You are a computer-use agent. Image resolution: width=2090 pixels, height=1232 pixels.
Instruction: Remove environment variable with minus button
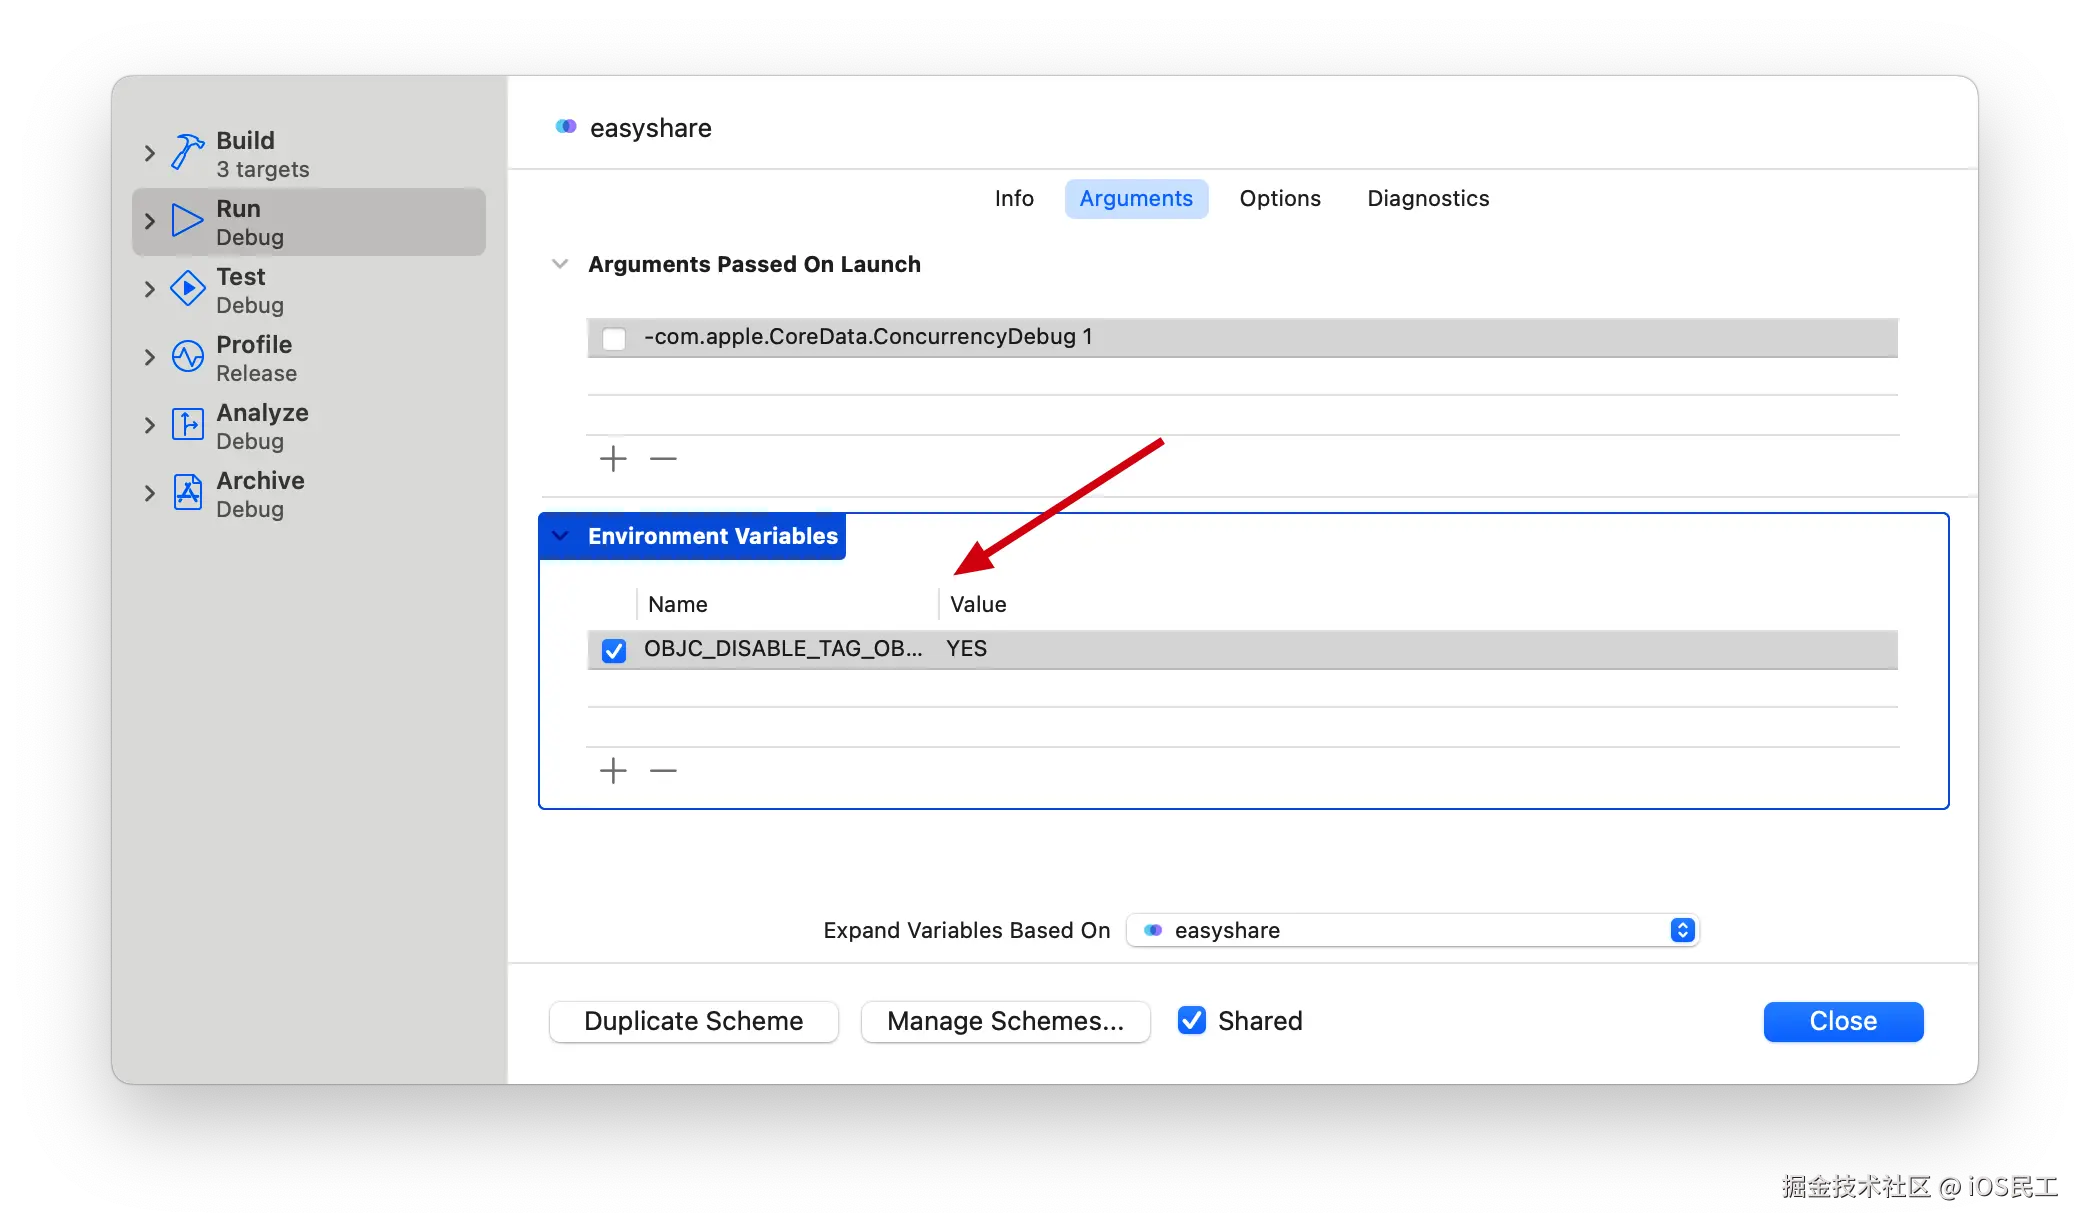(663, 771)
